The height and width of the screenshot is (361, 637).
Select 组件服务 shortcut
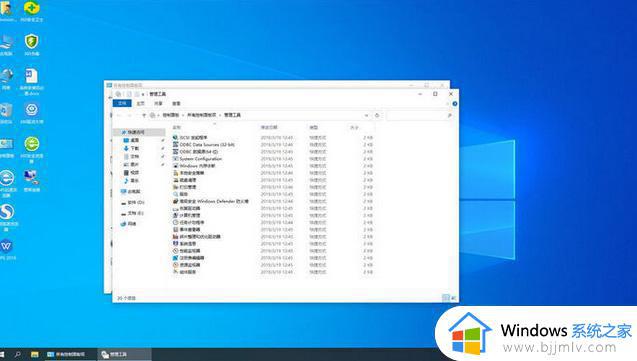click(185, 272)
